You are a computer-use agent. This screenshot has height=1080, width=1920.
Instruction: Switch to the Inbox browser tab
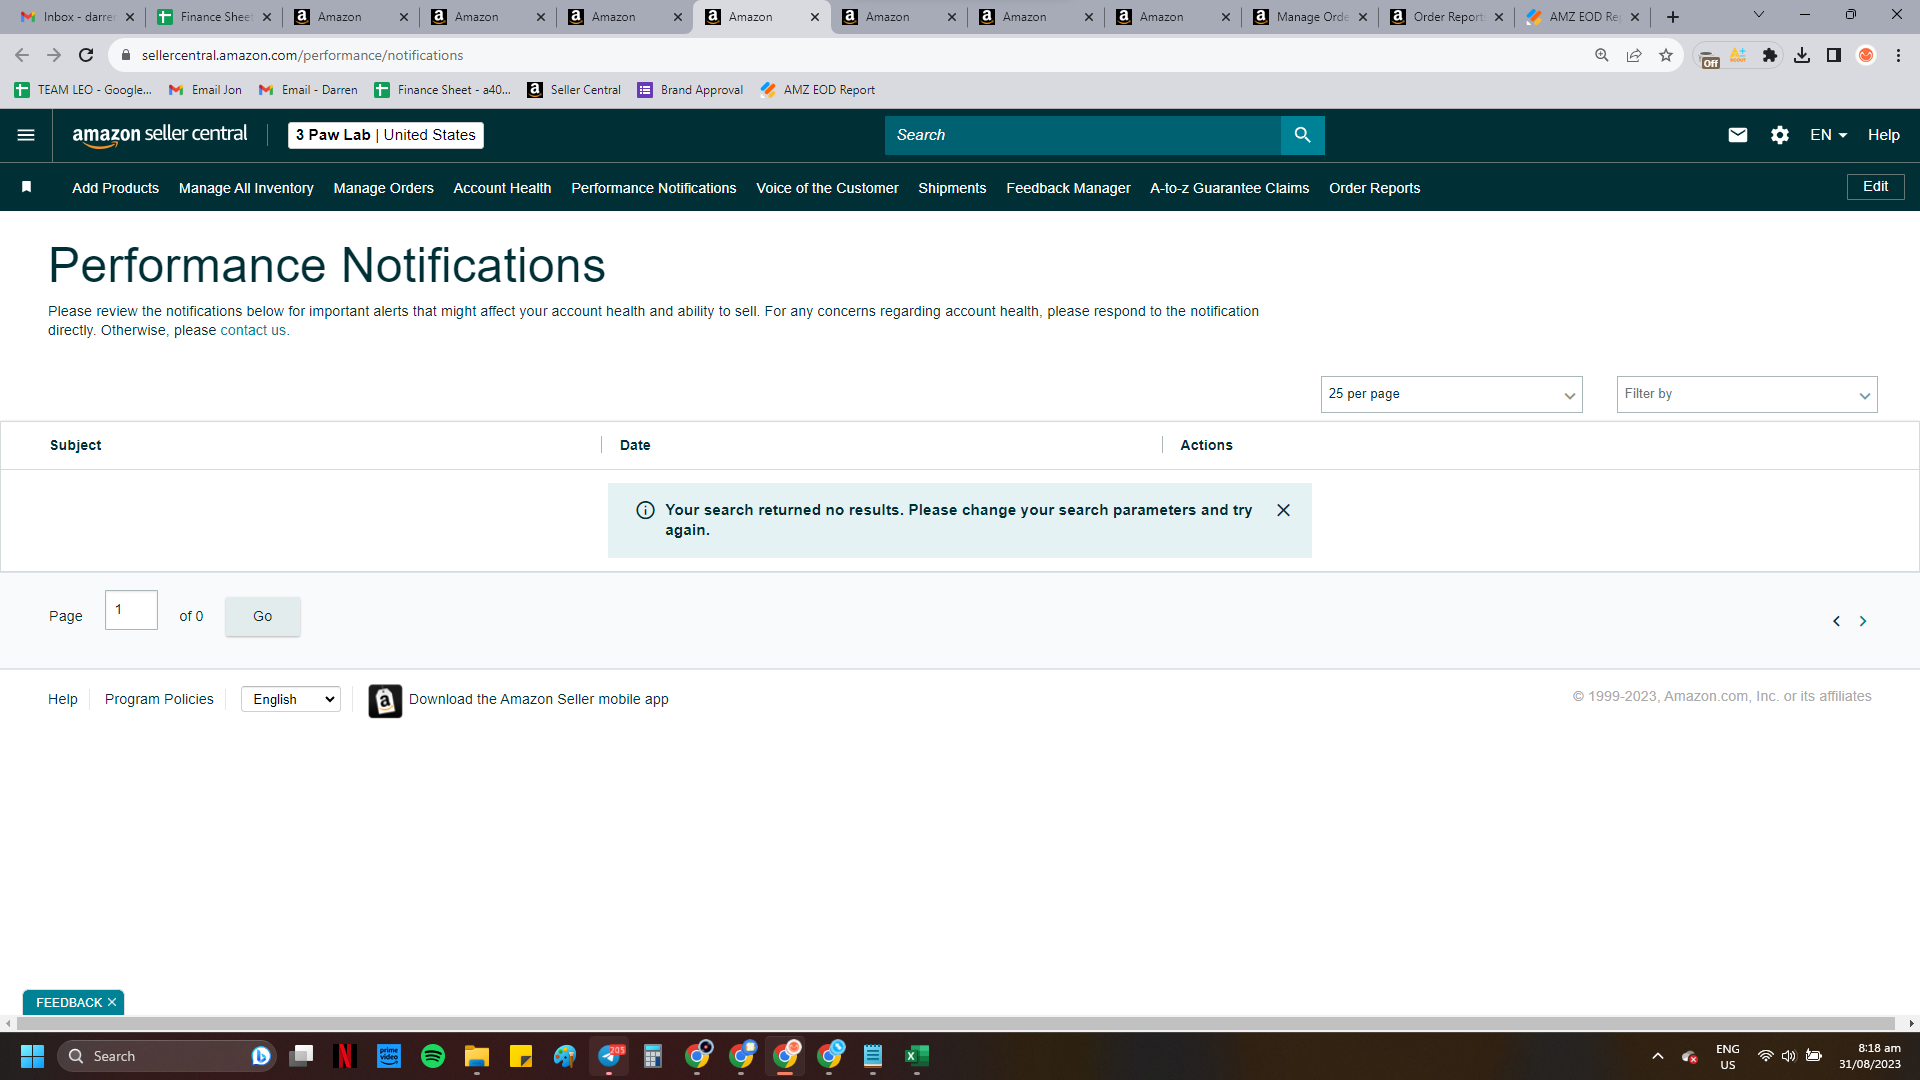click(76, 17)
